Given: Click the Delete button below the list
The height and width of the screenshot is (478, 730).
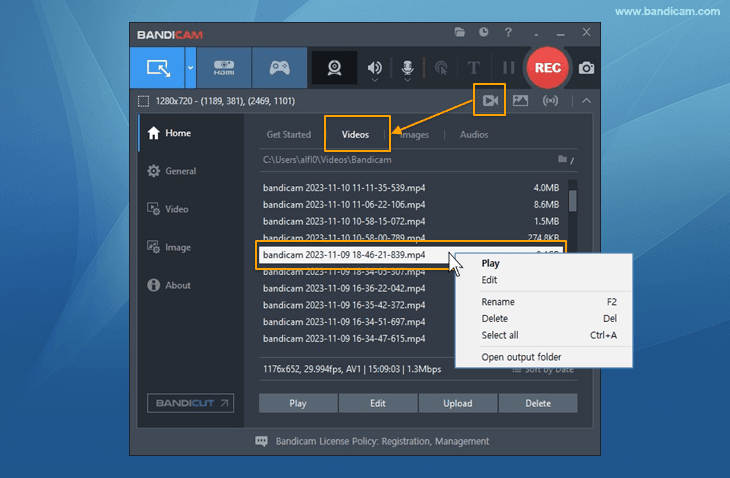Looking at the screenshot, I should point(538,404).
